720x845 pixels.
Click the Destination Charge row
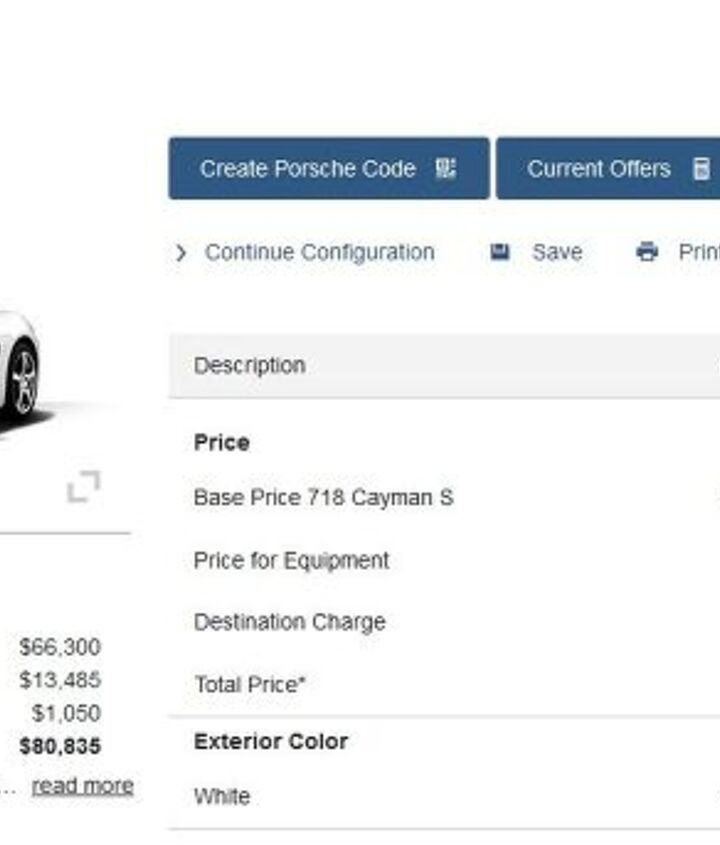point(289,622)
